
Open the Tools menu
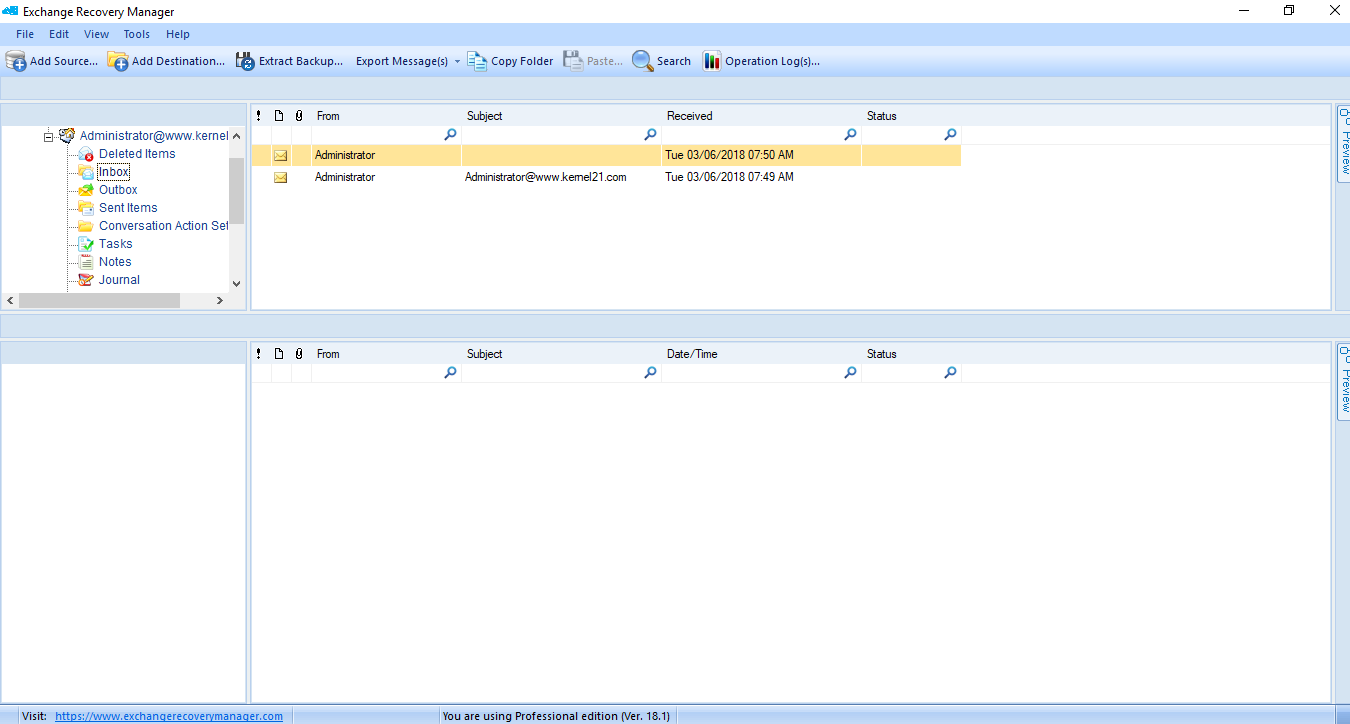[137, 34]
